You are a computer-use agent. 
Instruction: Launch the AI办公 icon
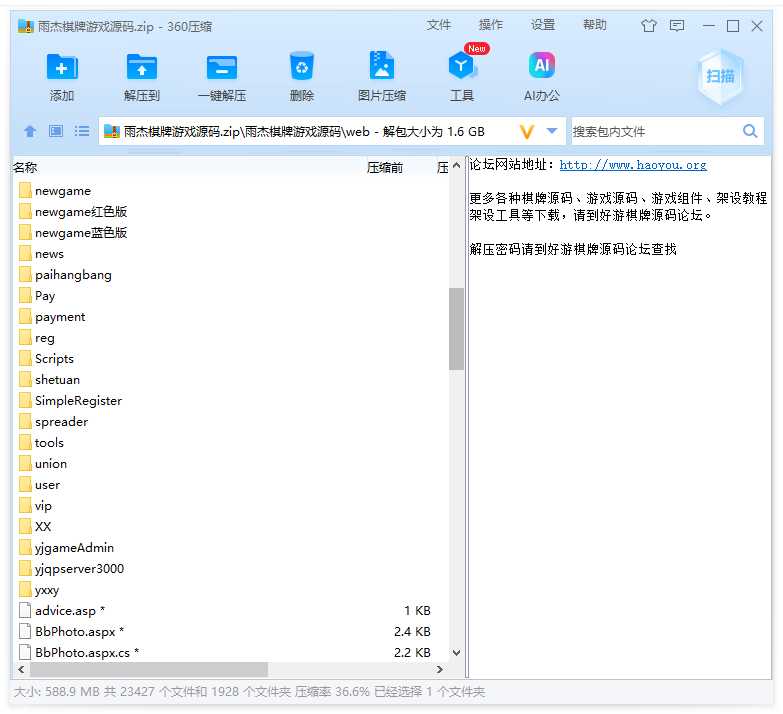tap(542, 65)
